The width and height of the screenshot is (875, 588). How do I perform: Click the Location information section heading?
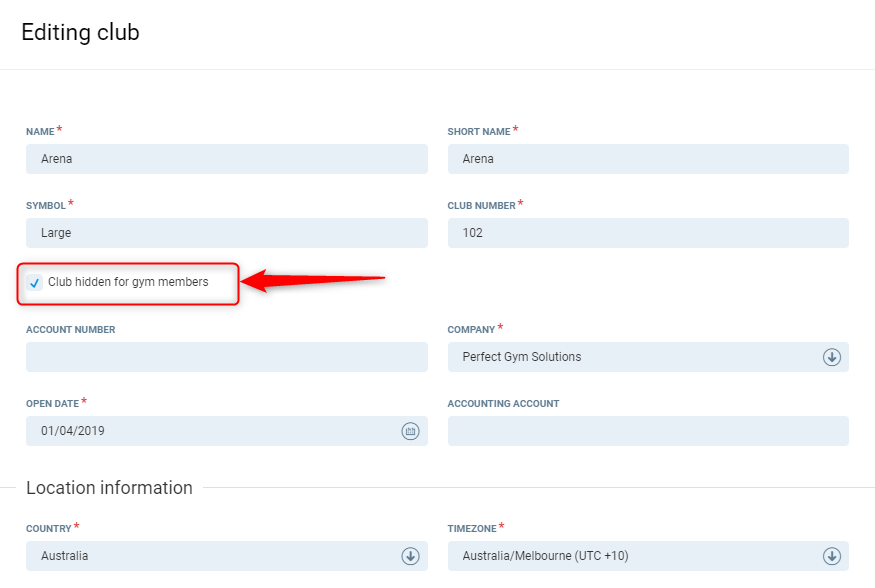click(109, 488)
